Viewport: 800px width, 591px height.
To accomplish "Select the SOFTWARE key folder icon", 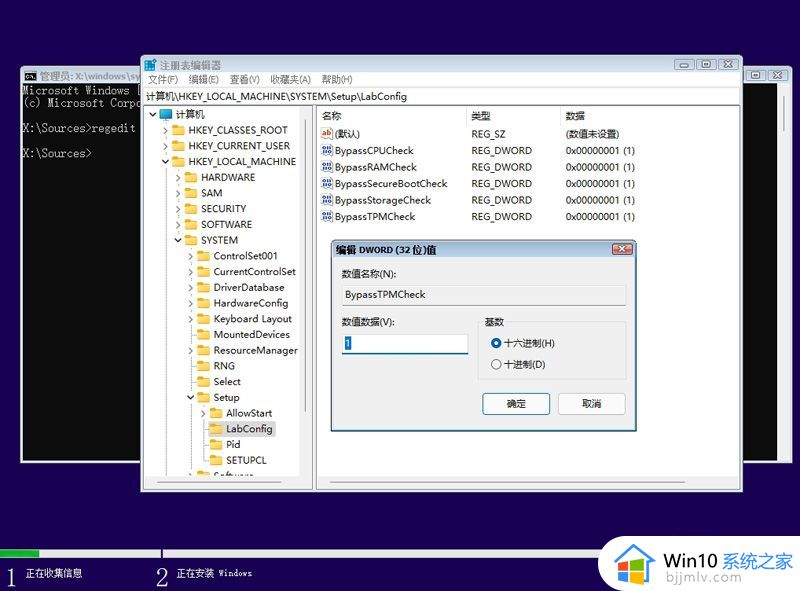I will click(191, 225).
